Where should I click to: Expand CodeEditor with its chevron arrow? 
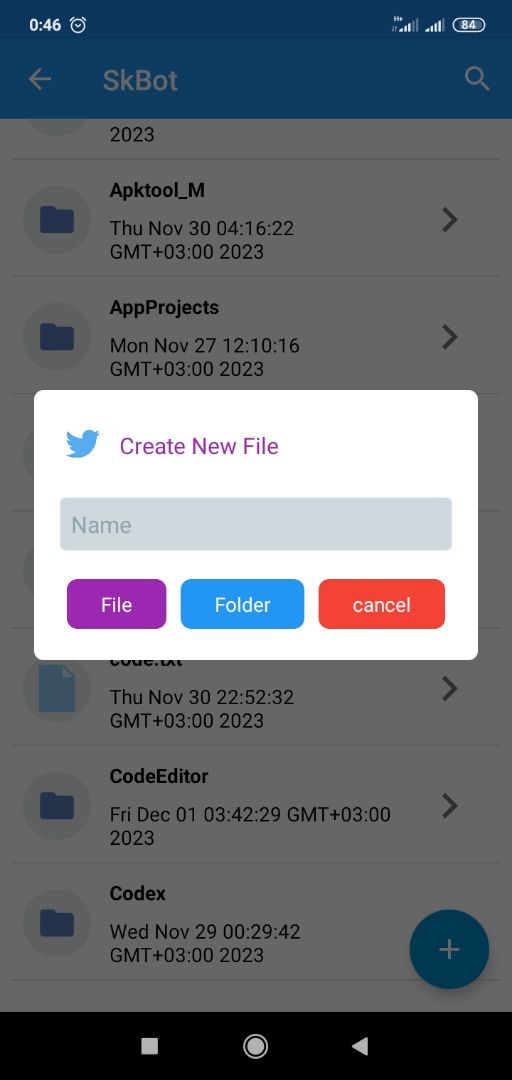pyautogui.click(x=450, y=805)
